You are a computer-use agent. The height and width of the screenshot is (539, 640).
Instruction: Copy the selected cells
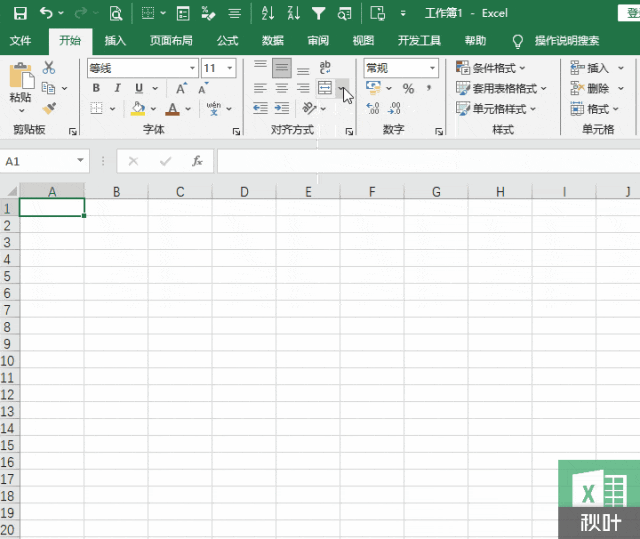point(49,88)
